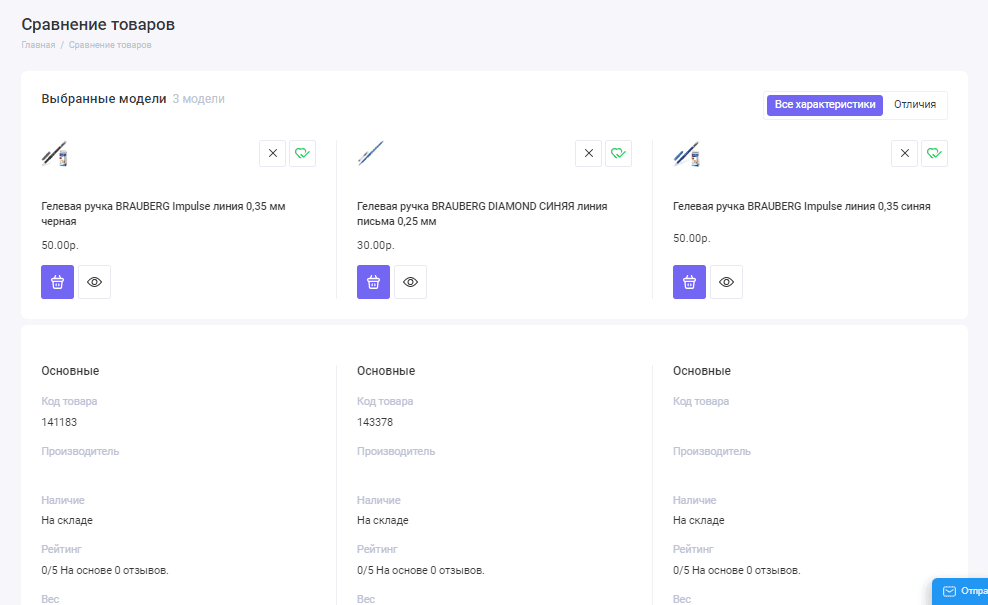Screen dimensions: 988x605
Task: Click the DIAMOND pen thumbnail image
Action: pyautogui.click(x=371, y=153)
